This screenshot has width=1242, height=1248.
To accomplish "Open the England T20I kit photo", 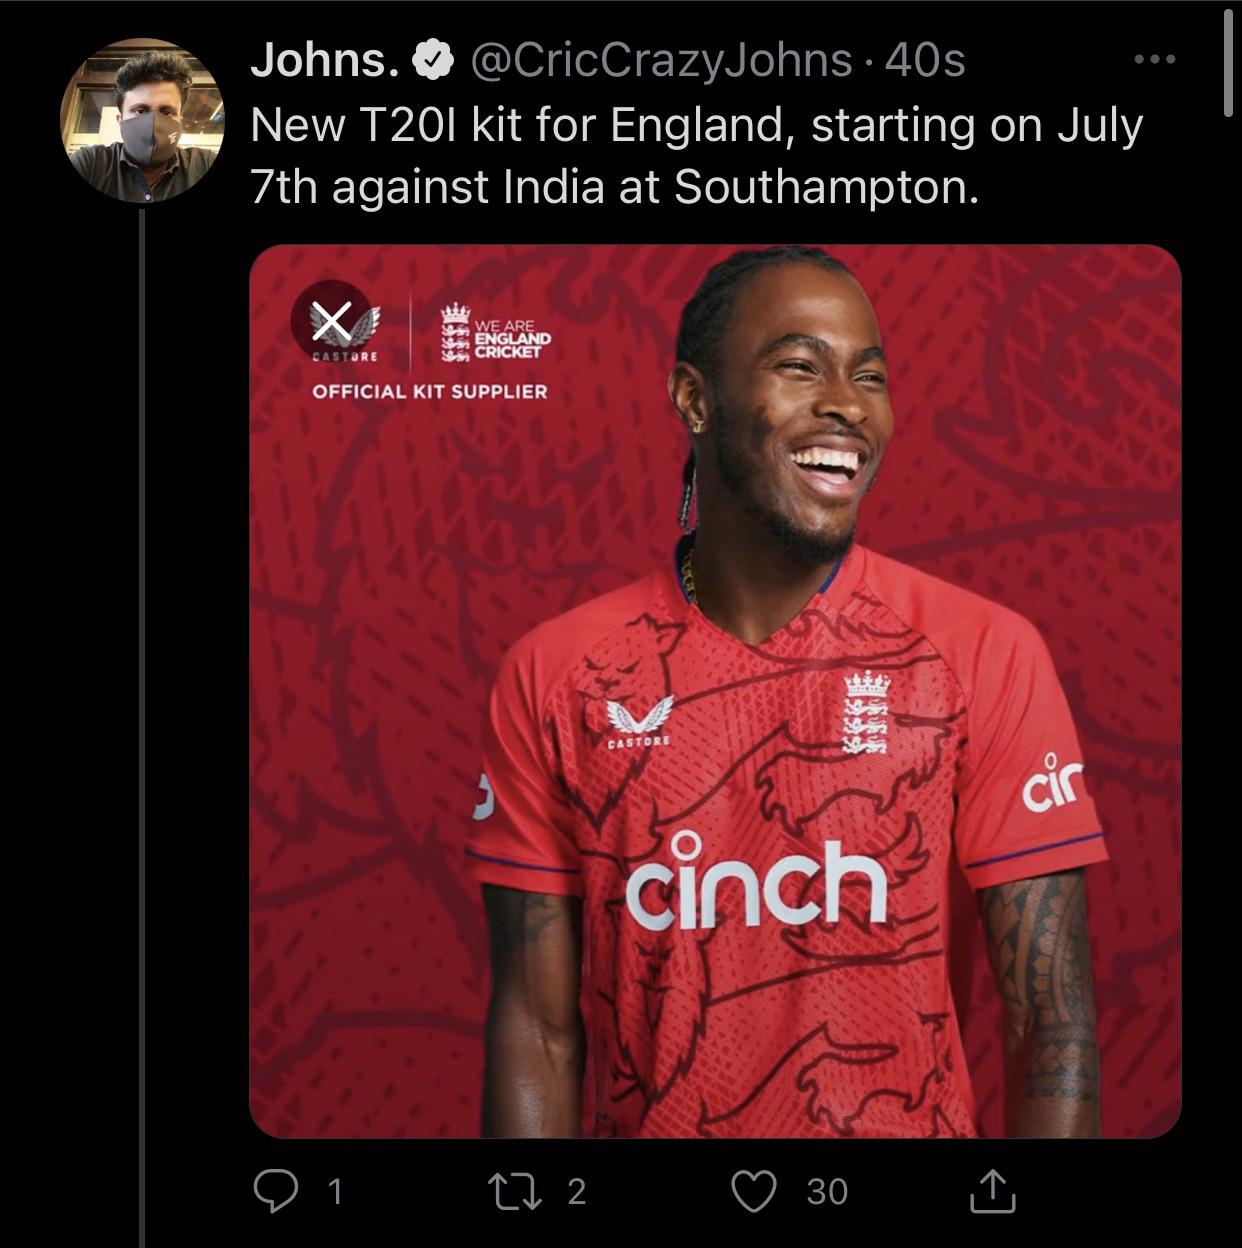I will pos(715,691).
